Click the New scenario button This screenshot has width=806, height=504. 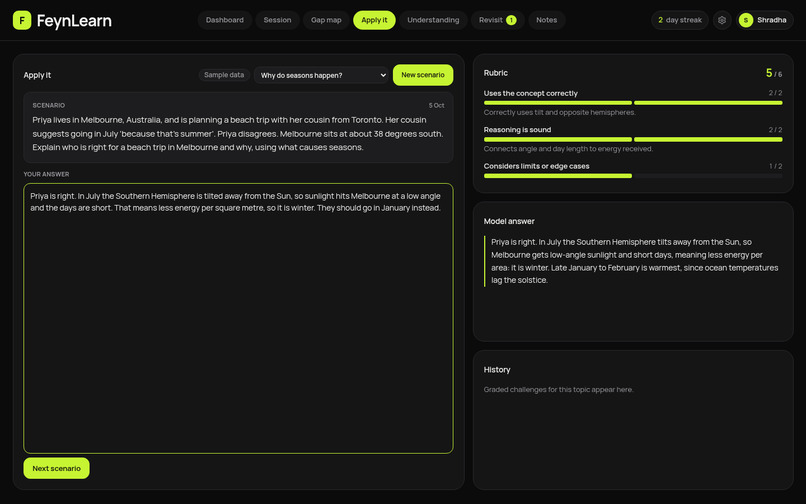tap(423, 75)
